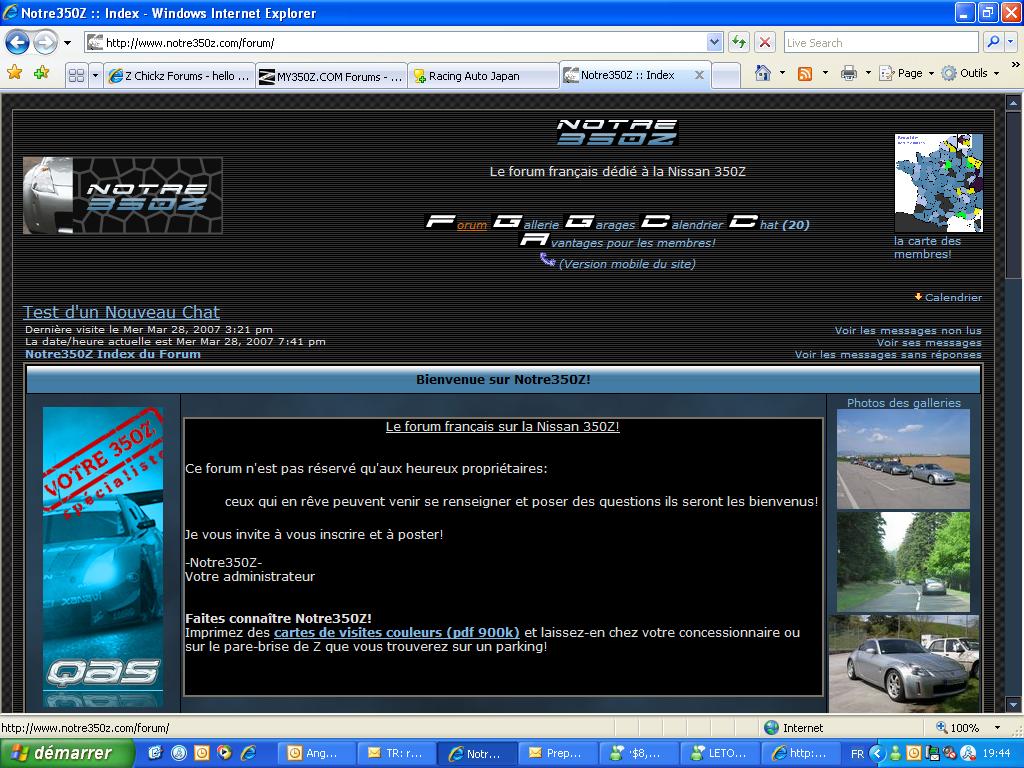Switch to the Racing Auto Japan tab
Image resolution: width=1024 pixels, height=768 pixels.
pos(482,76)
